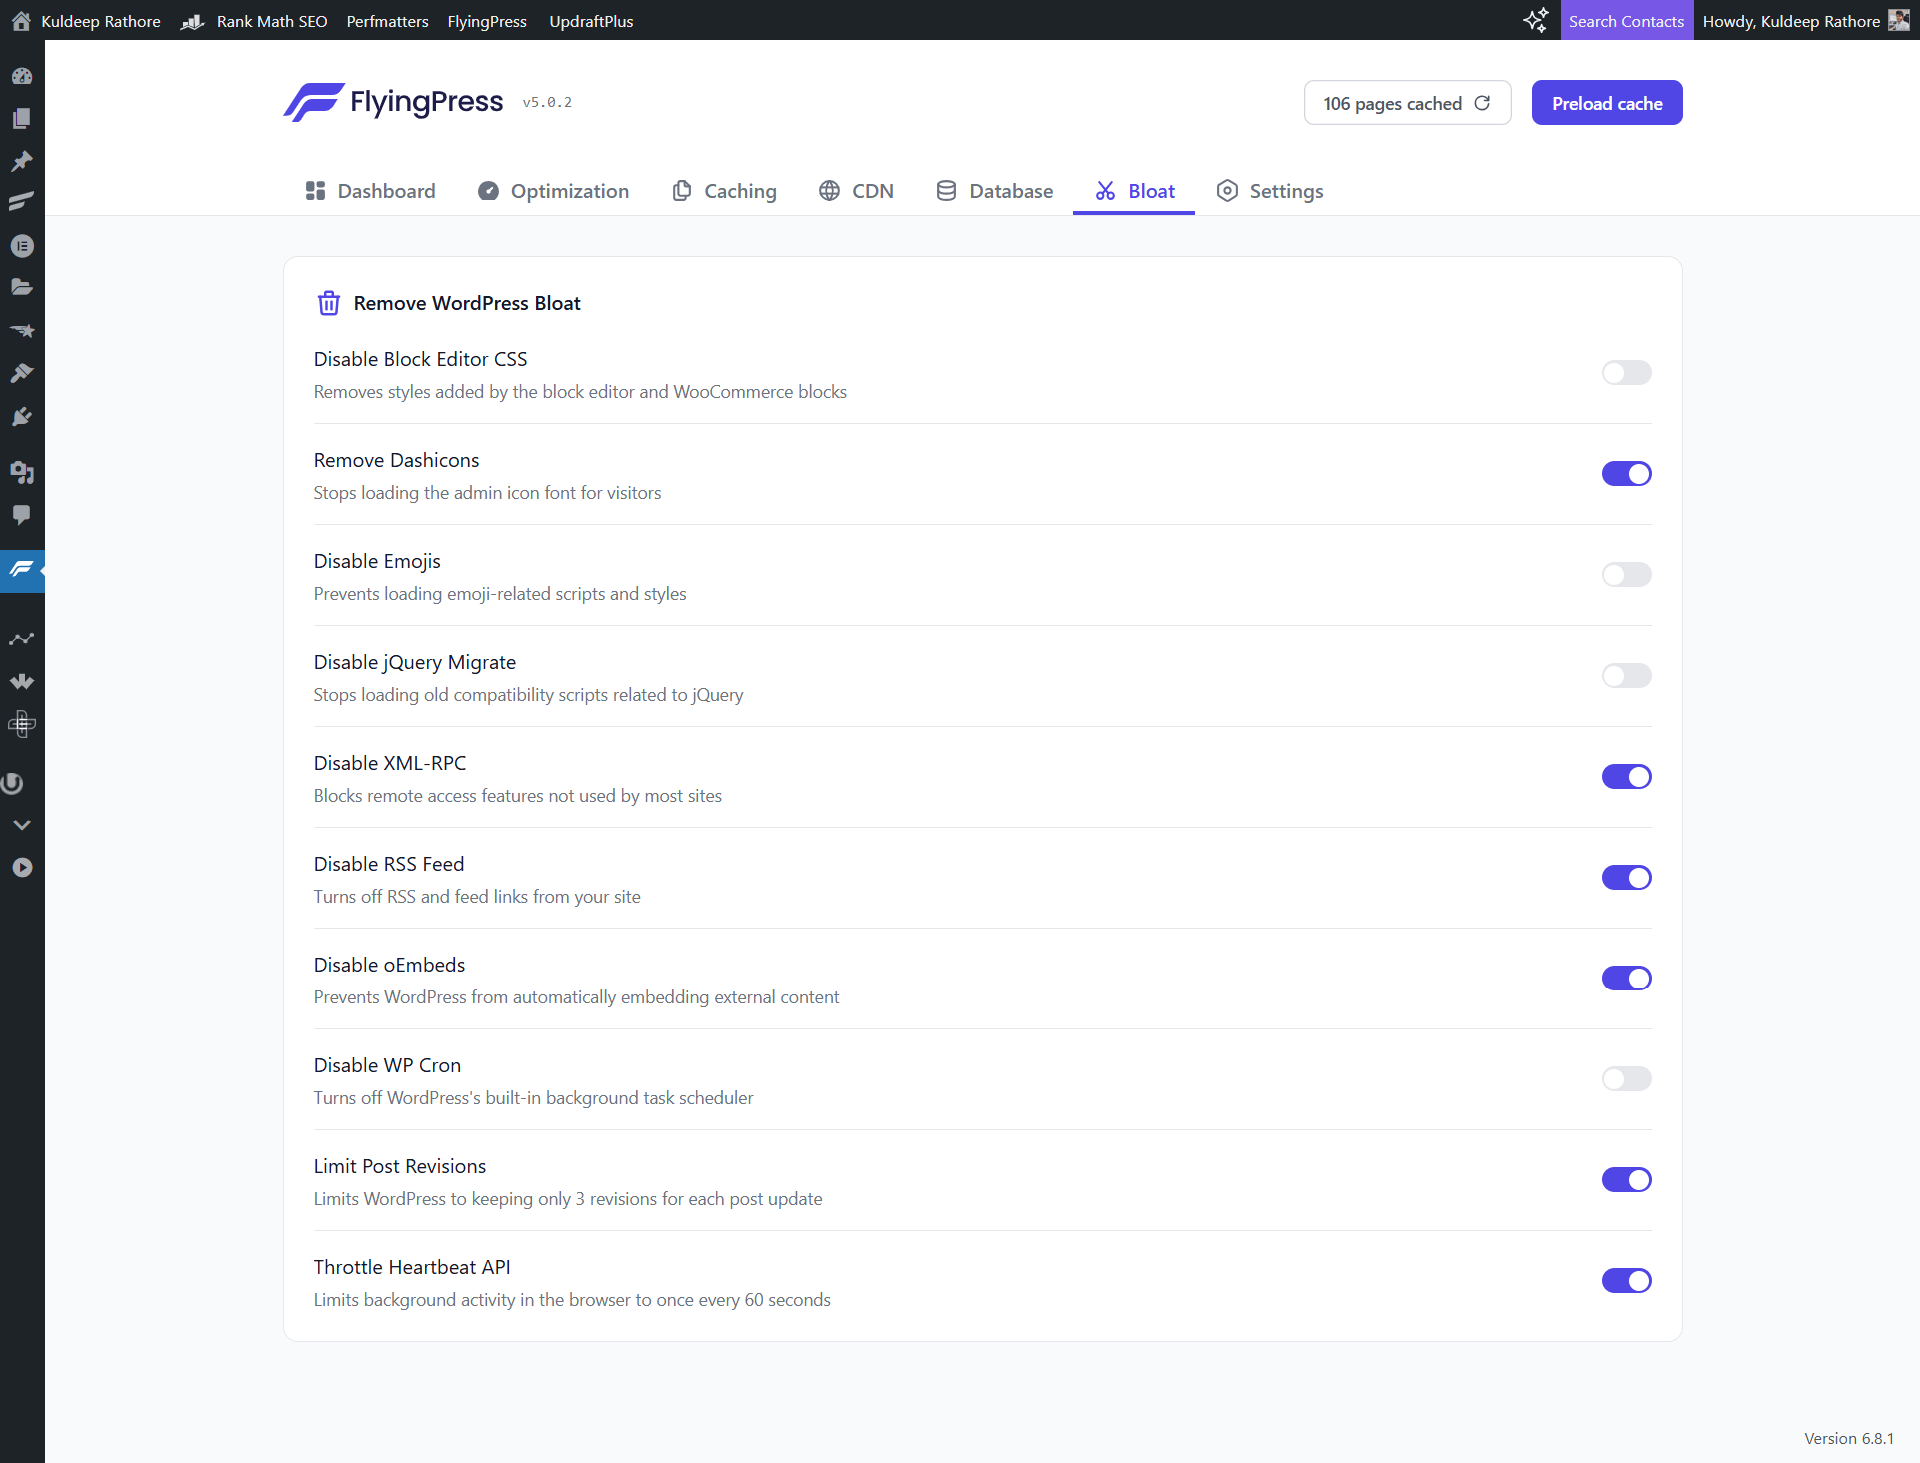Open UpdraftPlus from the admin bar
Screen dimensions: 1920x1463
click(591, 21)
